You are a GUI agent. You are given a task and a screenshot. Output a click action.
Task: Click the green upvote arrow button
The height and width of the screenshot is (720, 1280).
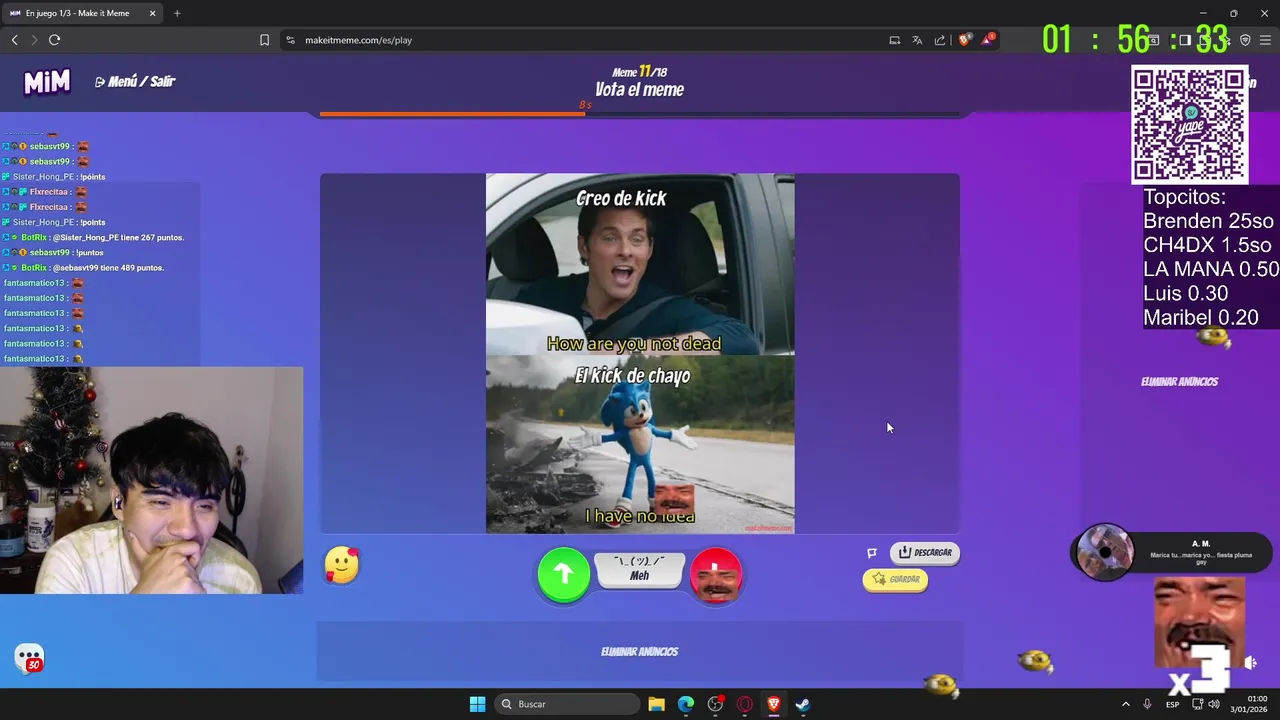pyautogui.click(x=564, y=574)
